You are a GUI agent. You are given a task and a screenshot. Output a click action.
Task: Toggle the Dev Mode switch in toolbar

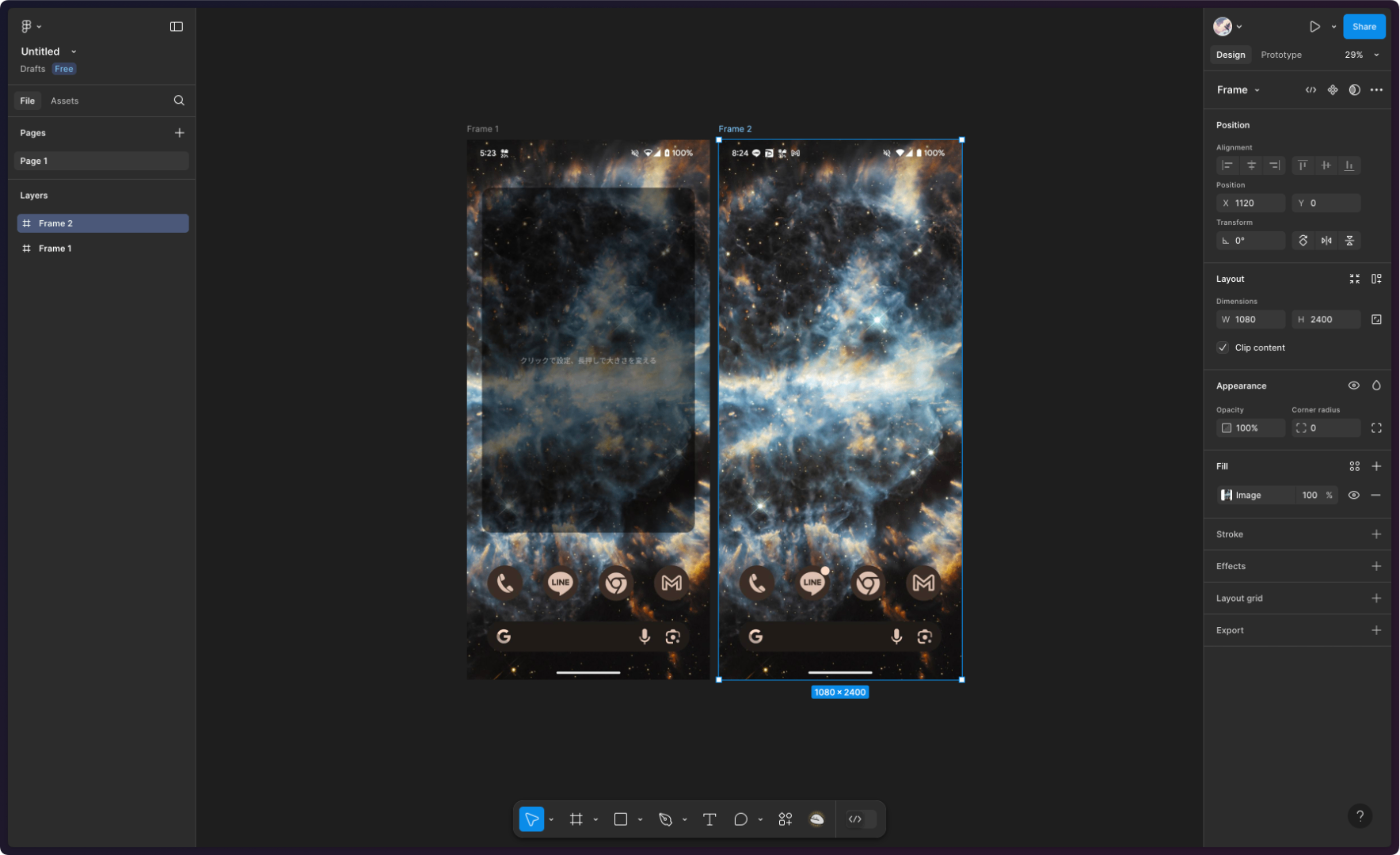[x=861, y=819]
